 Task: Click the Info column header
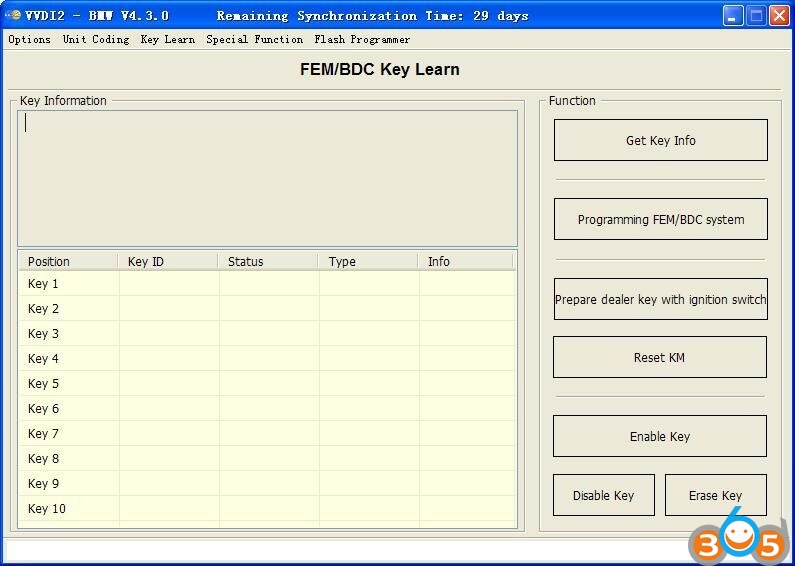coord(465,262)
